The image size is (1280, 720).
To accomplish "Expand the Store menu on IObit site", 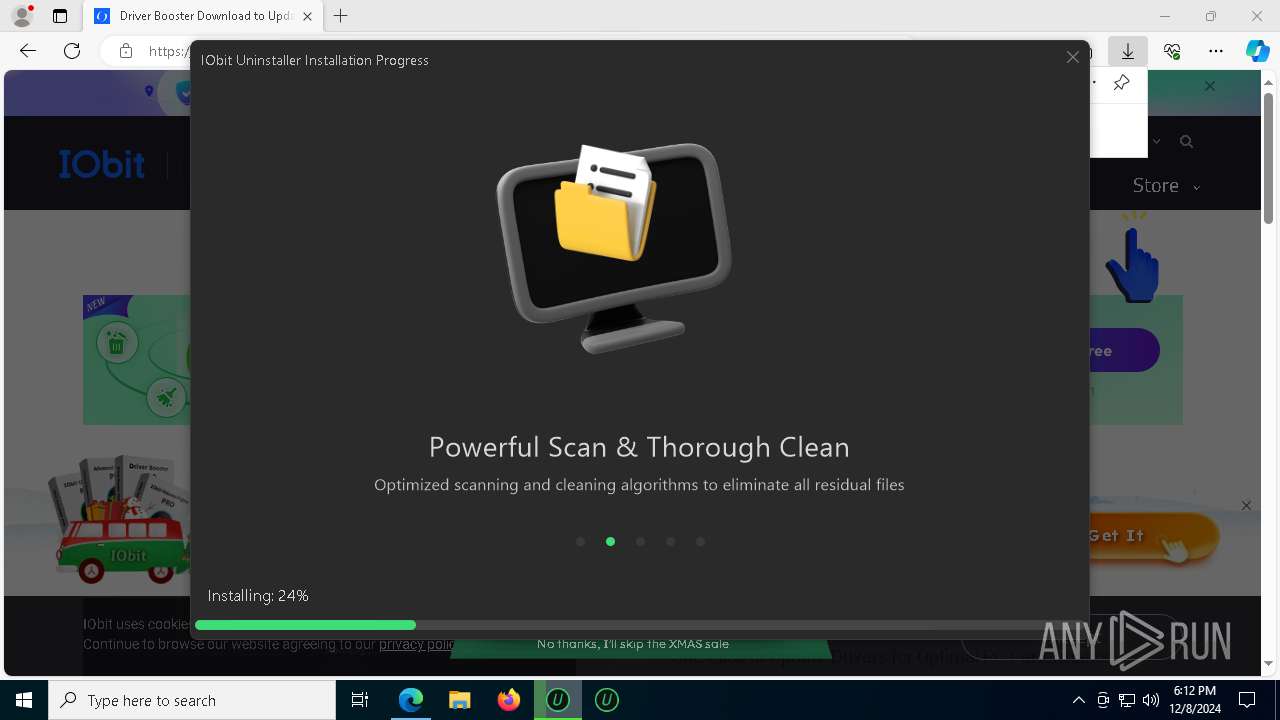I will click(x=1166, y=186).
